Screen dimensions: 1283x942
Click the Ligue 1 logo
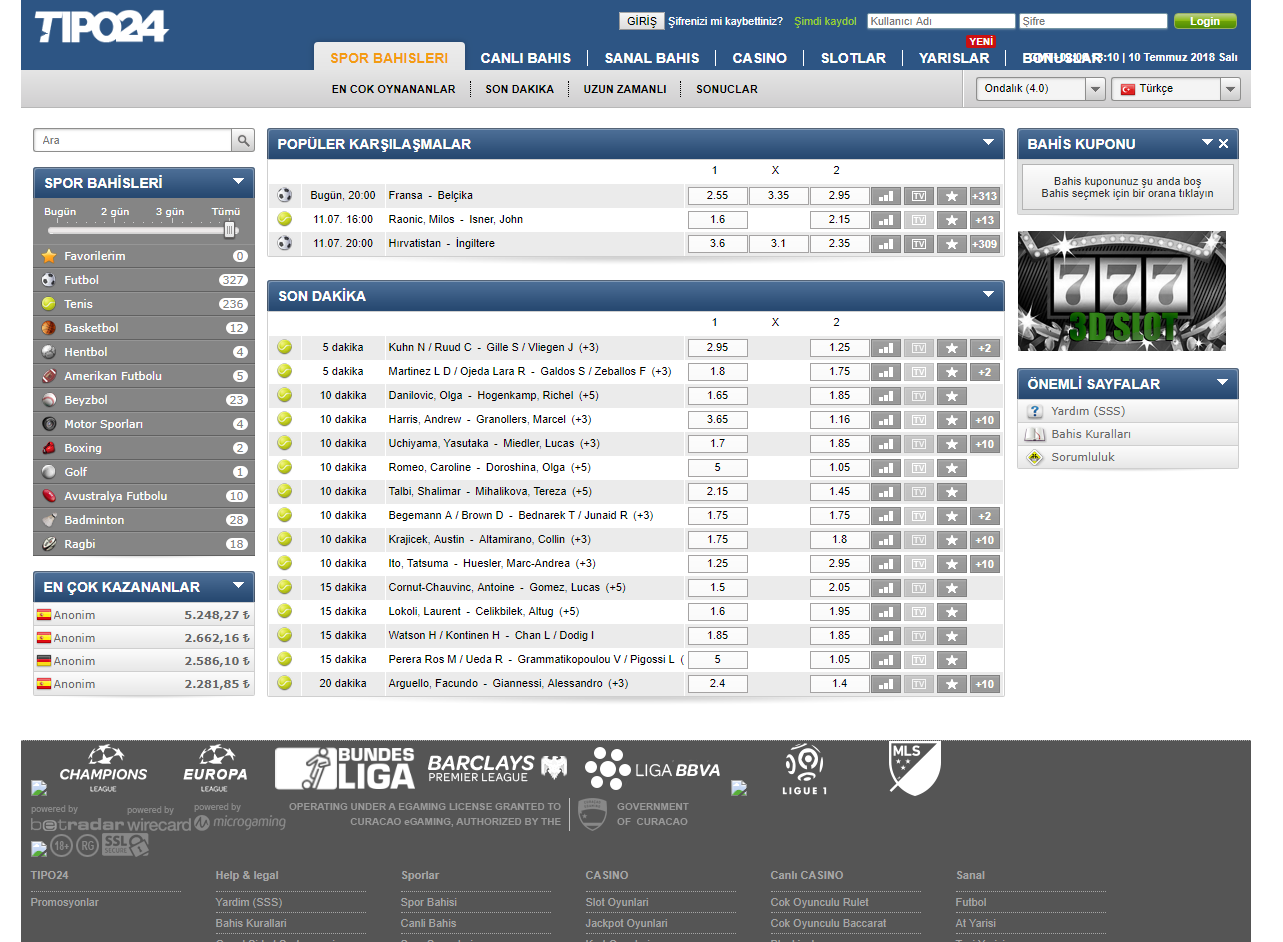tap(804, 769)
